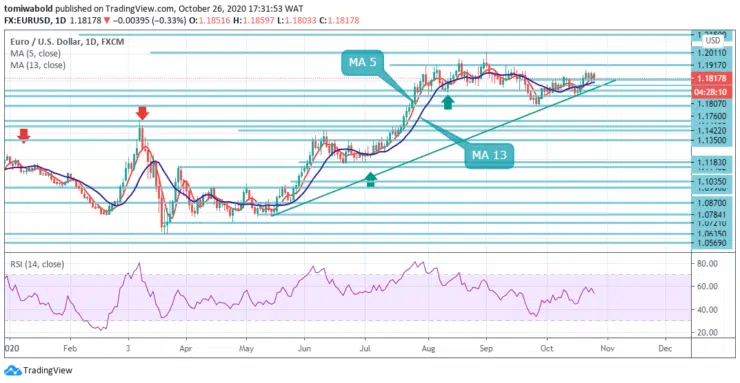740x383 pixels.
Task: Click the TradingView cloud logo icon
Action: tap(12, 370)
